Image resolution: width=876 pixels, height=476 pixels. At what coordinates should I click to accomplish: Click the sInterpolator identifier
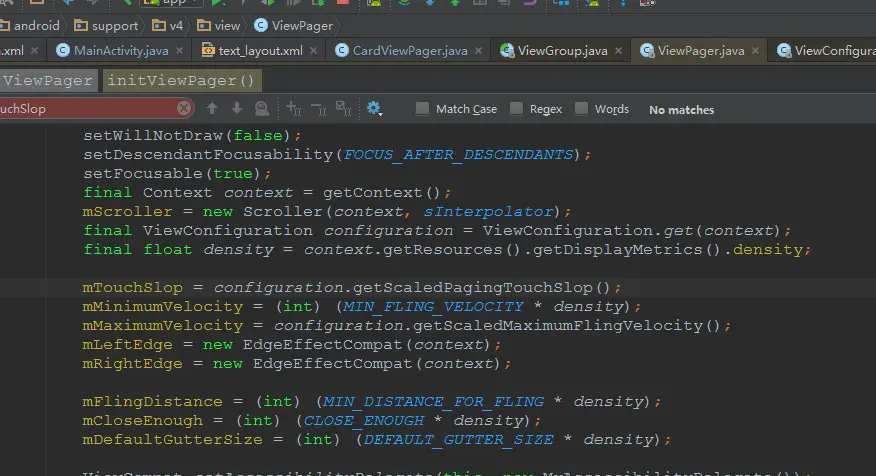(x=488, y=212)
